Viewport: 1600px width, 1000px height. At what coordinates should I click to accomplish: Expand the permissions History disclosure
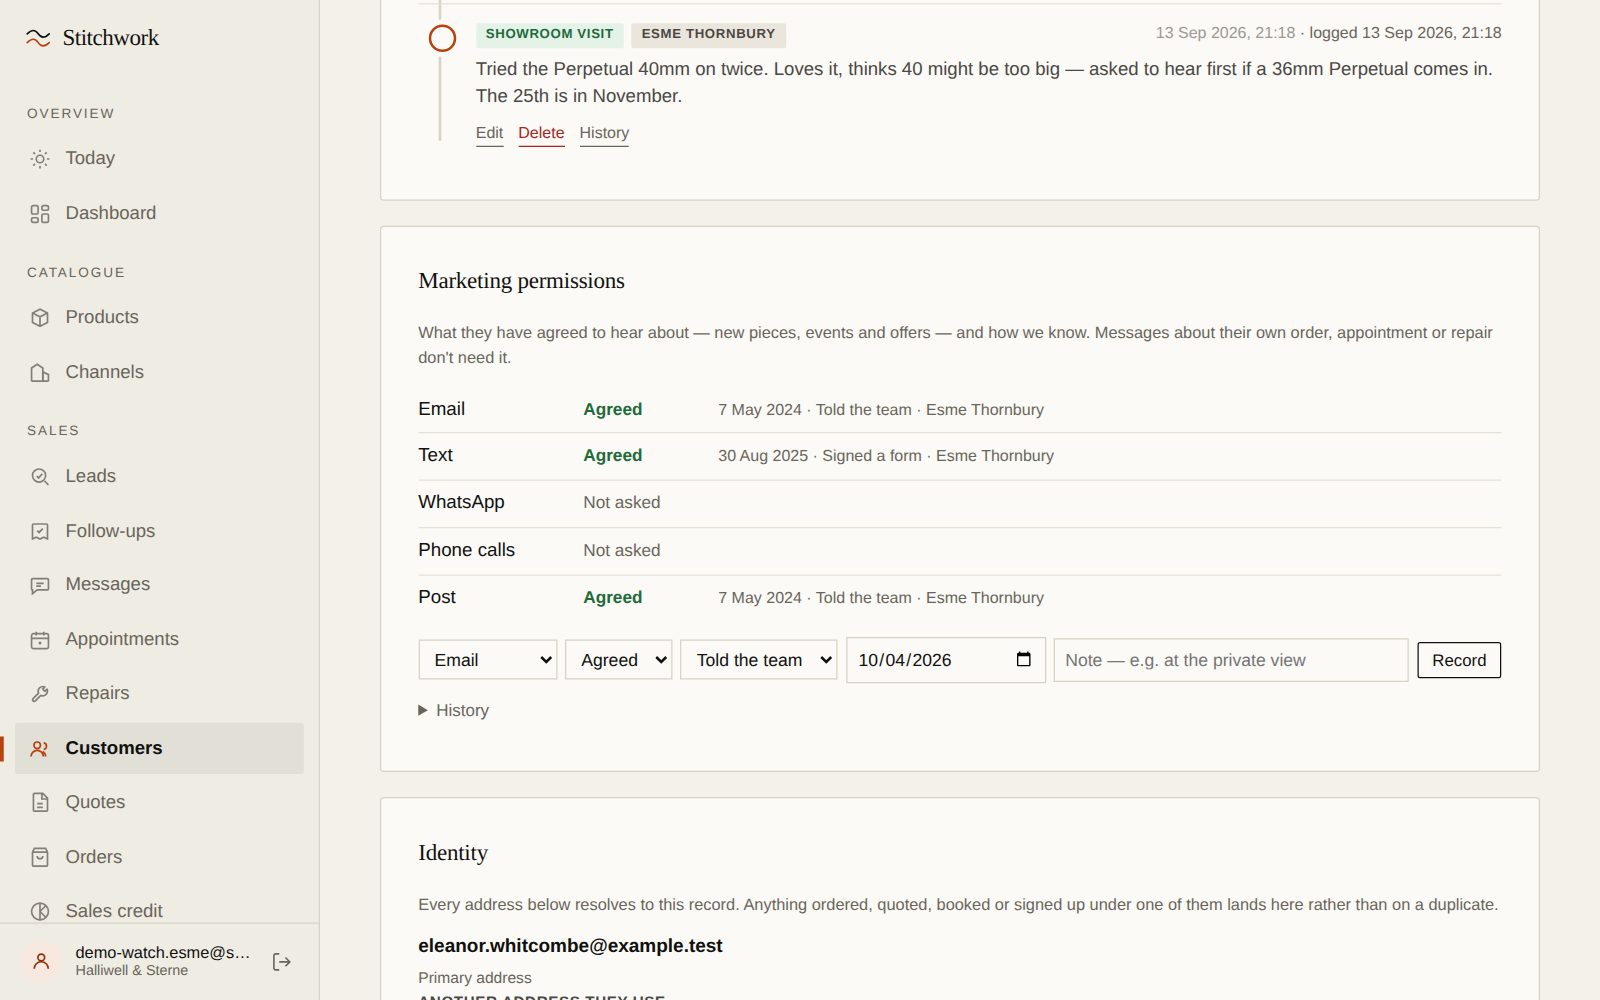(x=454, y=710)
